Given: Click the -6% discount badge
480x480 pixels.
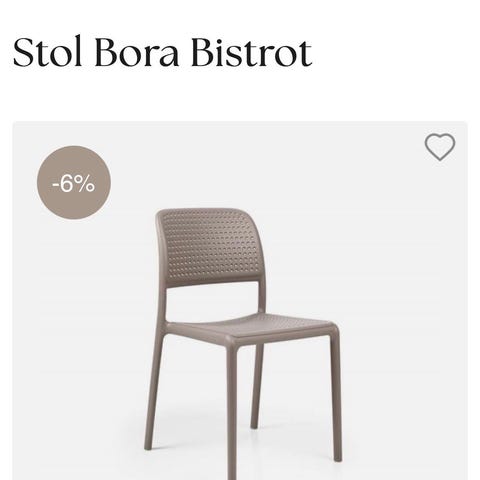Looking at the screenshot, I should 74,183.
